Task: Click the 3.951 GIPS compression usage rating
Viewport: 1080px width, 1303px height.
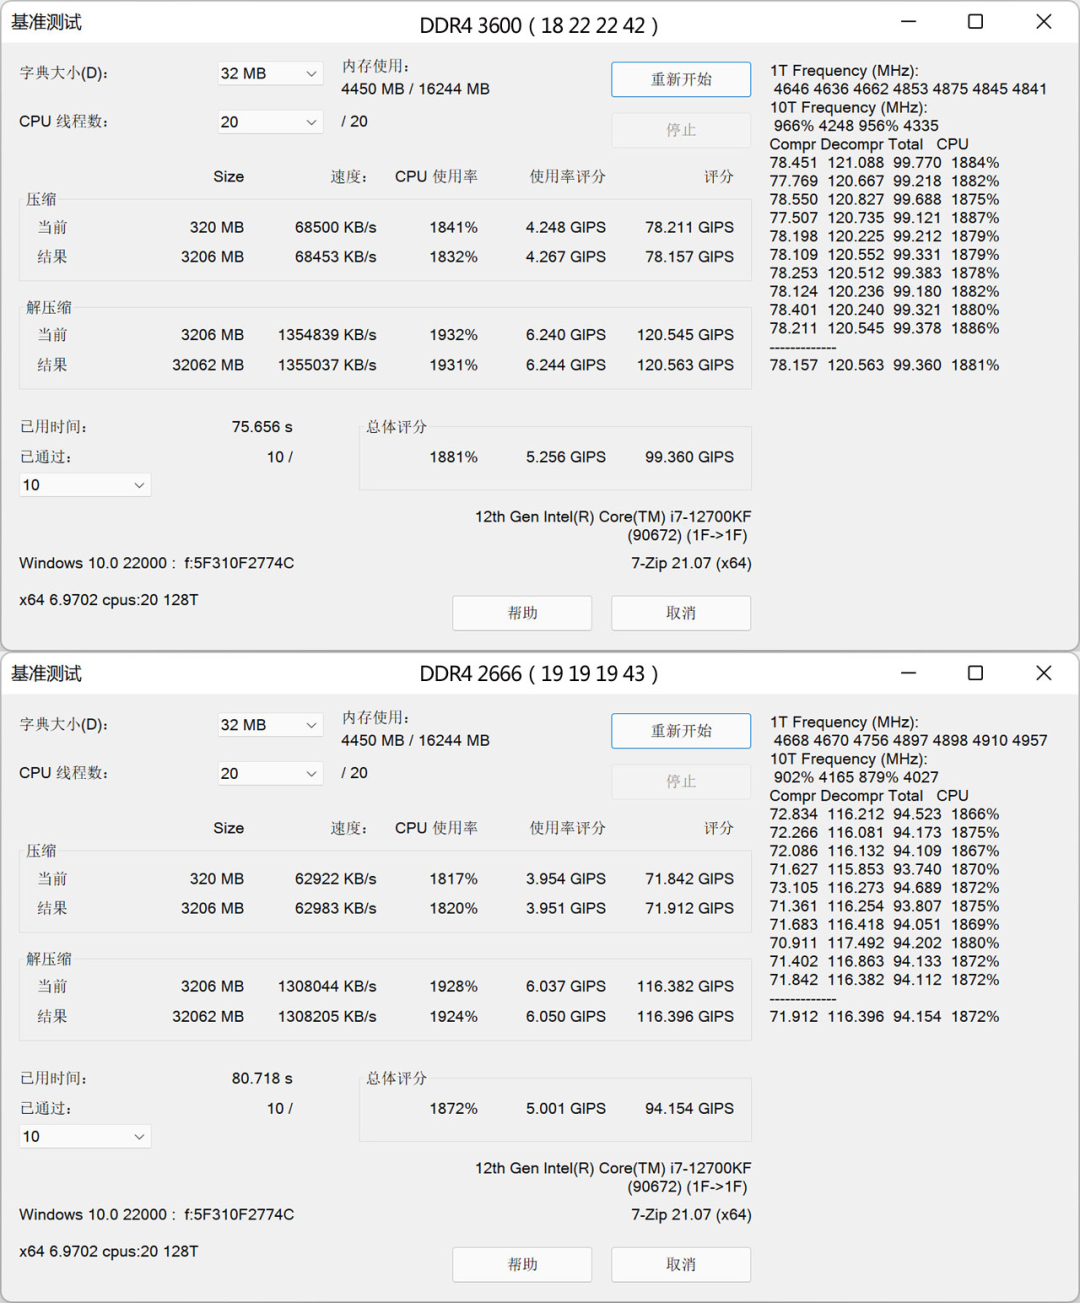Action: 566,909
